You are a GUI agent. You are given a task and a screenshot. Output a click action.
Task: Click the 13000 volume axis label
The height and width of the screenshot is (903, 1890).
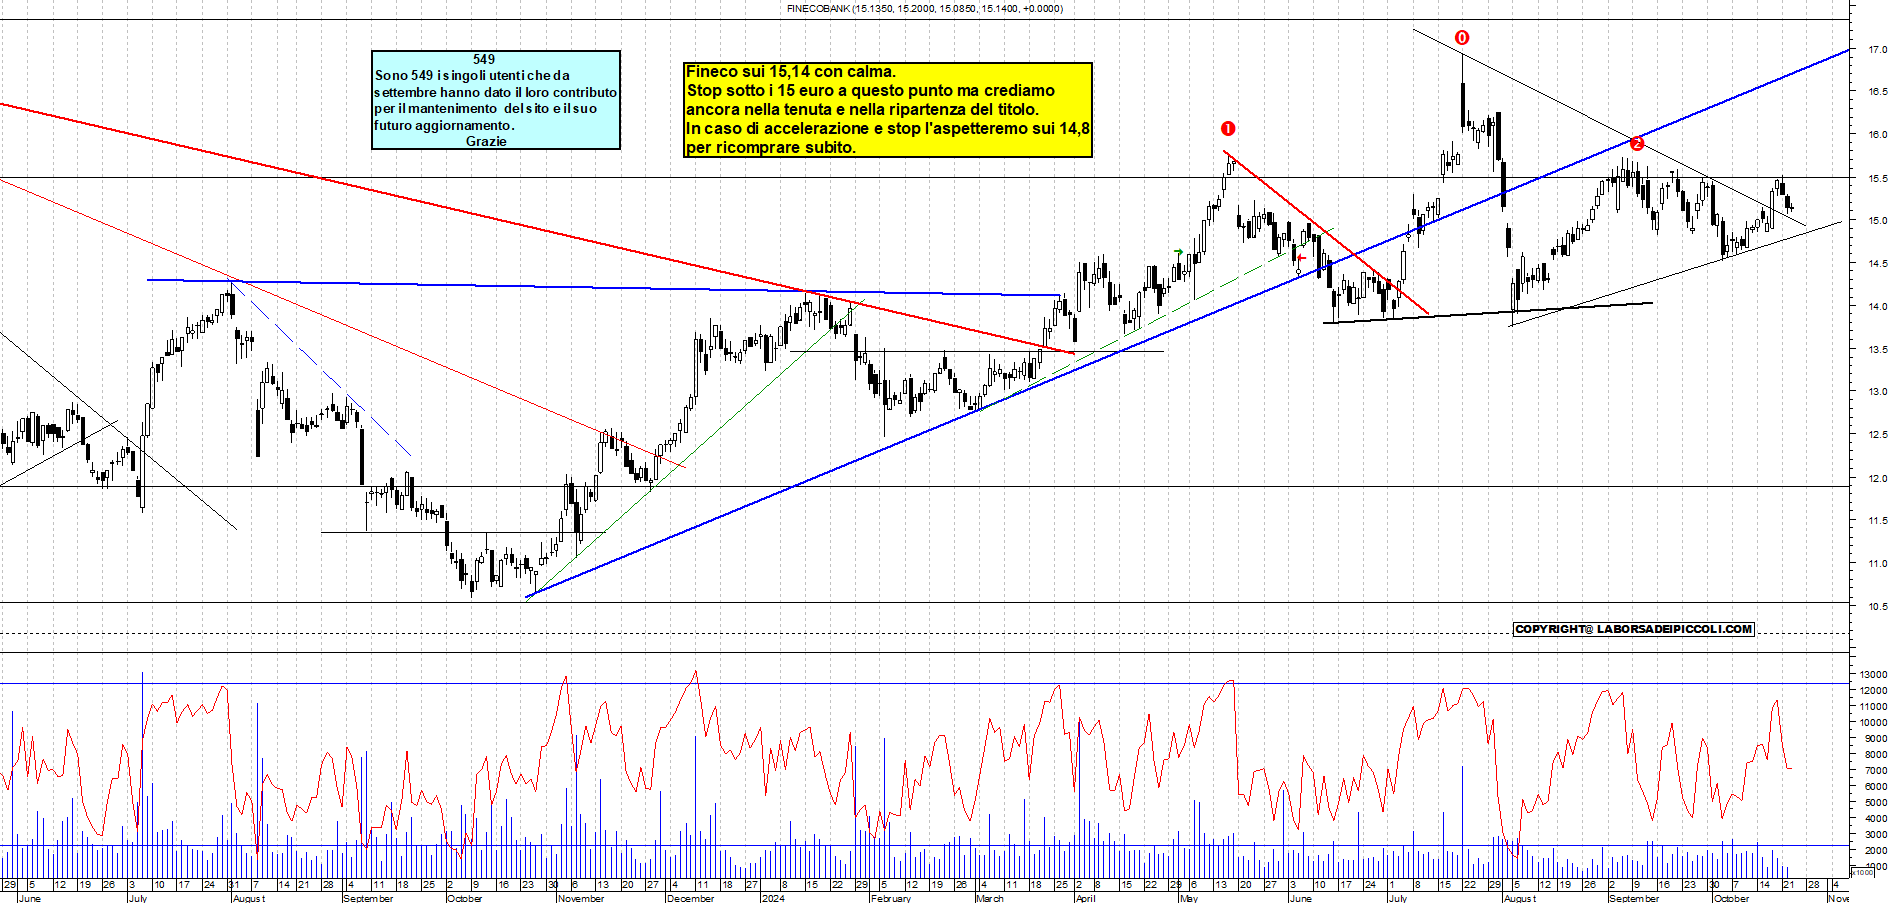pos(1873,674)
